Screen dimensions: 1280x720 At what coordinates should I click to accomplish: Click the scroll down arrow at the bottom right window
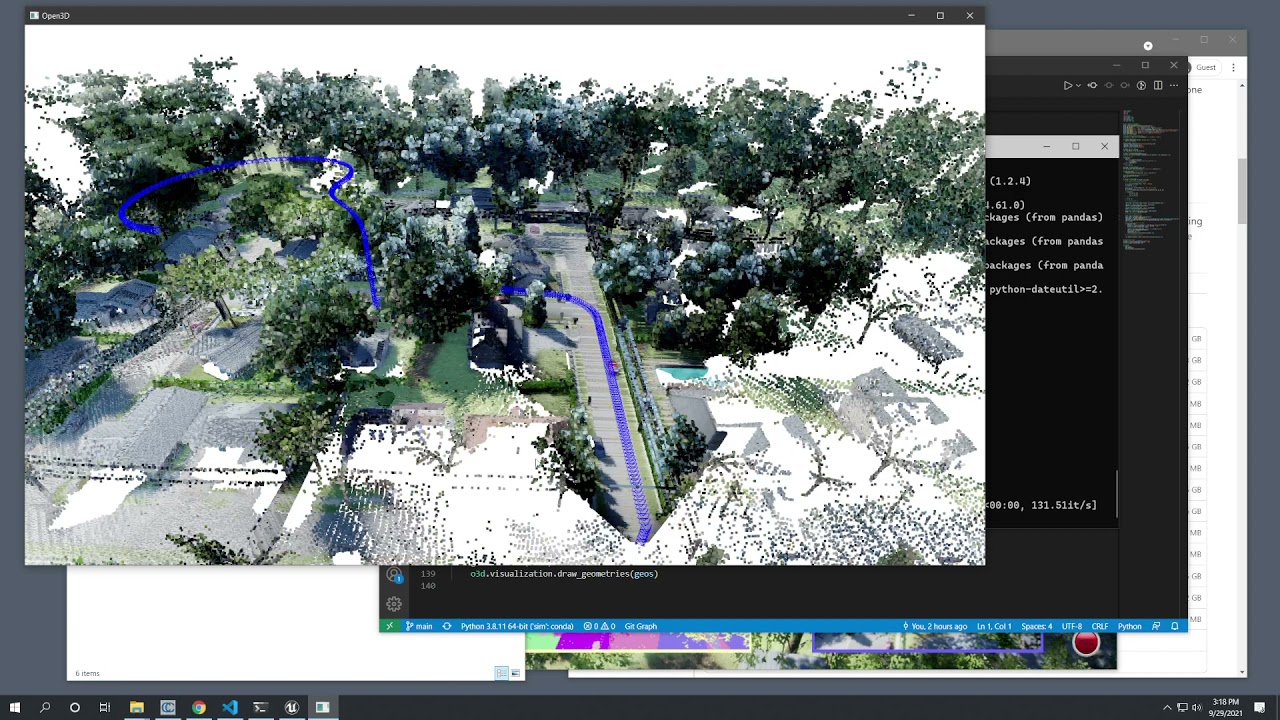1243,673
